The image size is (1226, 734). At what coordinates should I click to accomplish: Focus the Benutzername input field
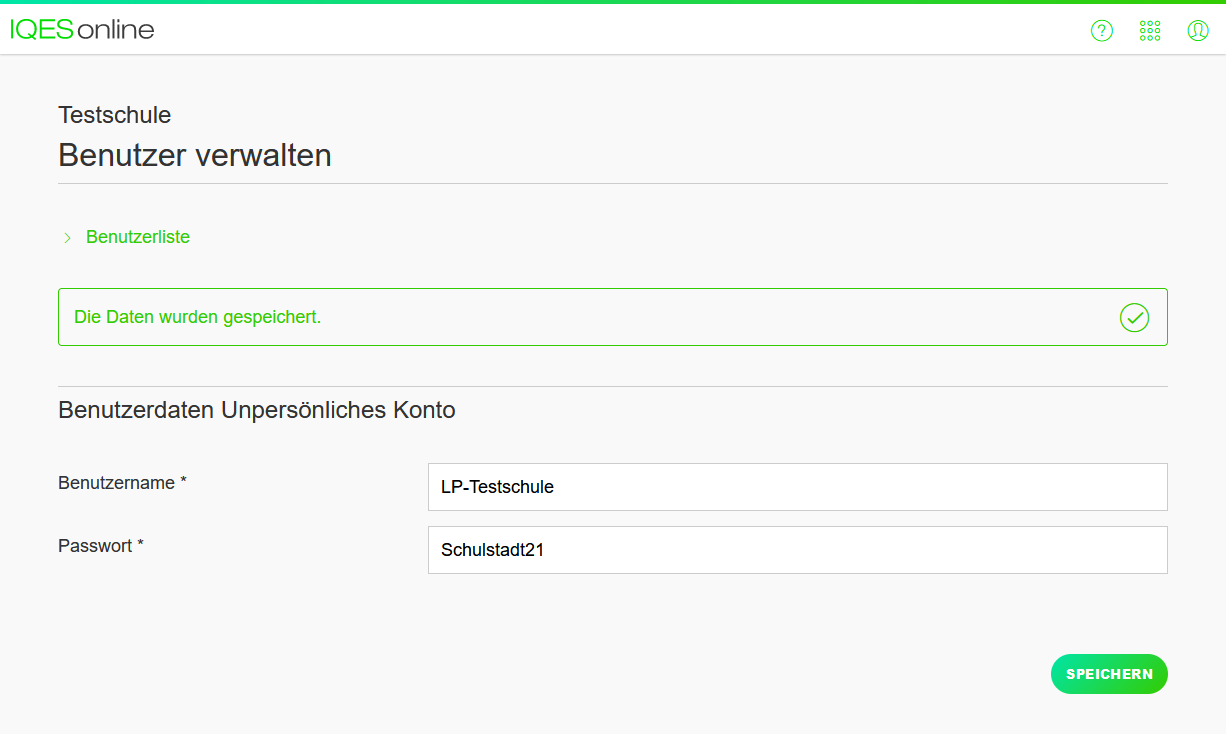(x=797, y=487)
